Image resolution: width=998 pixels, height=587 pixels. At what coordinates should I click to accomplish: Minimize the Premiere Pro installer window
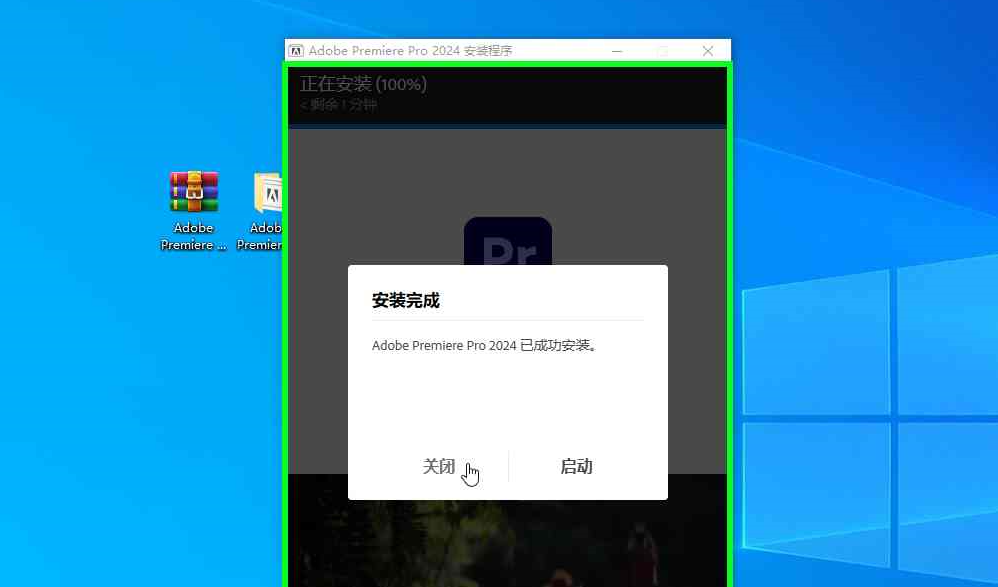(x=617, y=51)
